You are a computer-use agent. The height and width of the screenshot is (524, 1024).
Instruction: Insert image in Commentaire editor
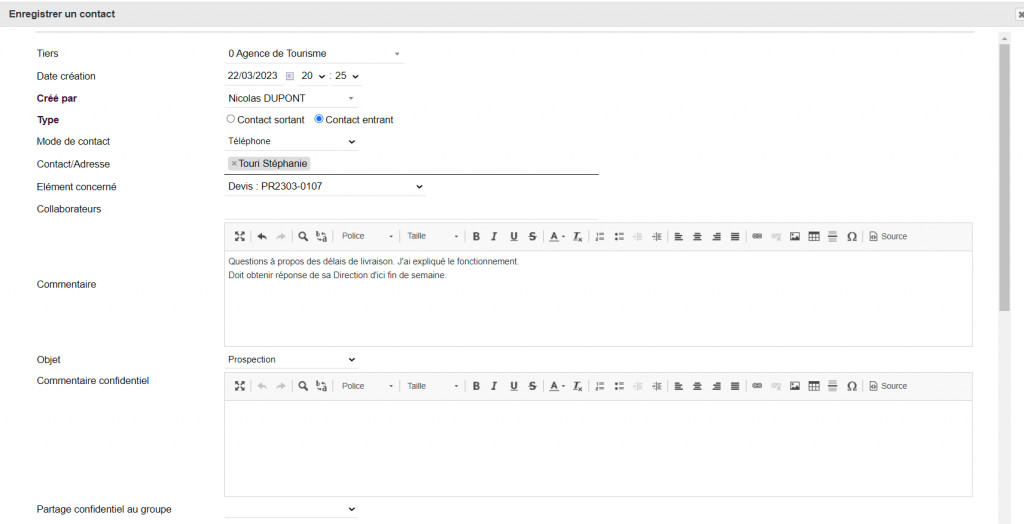[x=795, y=237]
